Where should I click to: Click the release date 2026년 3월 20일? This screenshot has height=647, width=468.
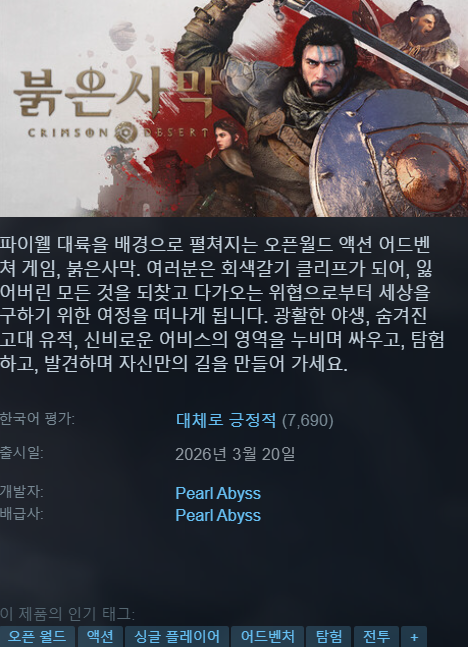(235, 454)
